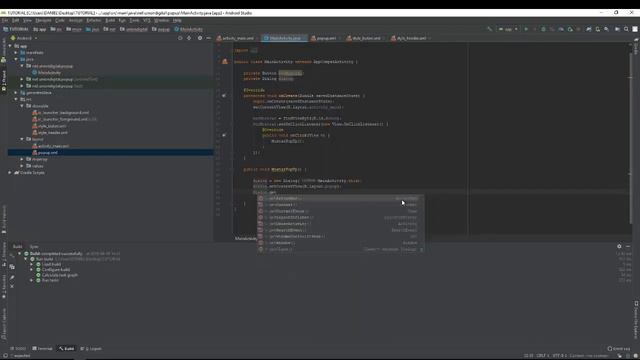Open the Event Log button
This screenshot has width=640, height=360.
[x=619, y=349]
